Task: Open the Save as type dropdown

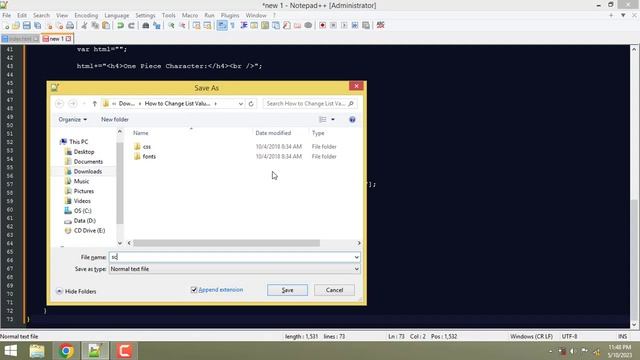Action: coord(234,269)
